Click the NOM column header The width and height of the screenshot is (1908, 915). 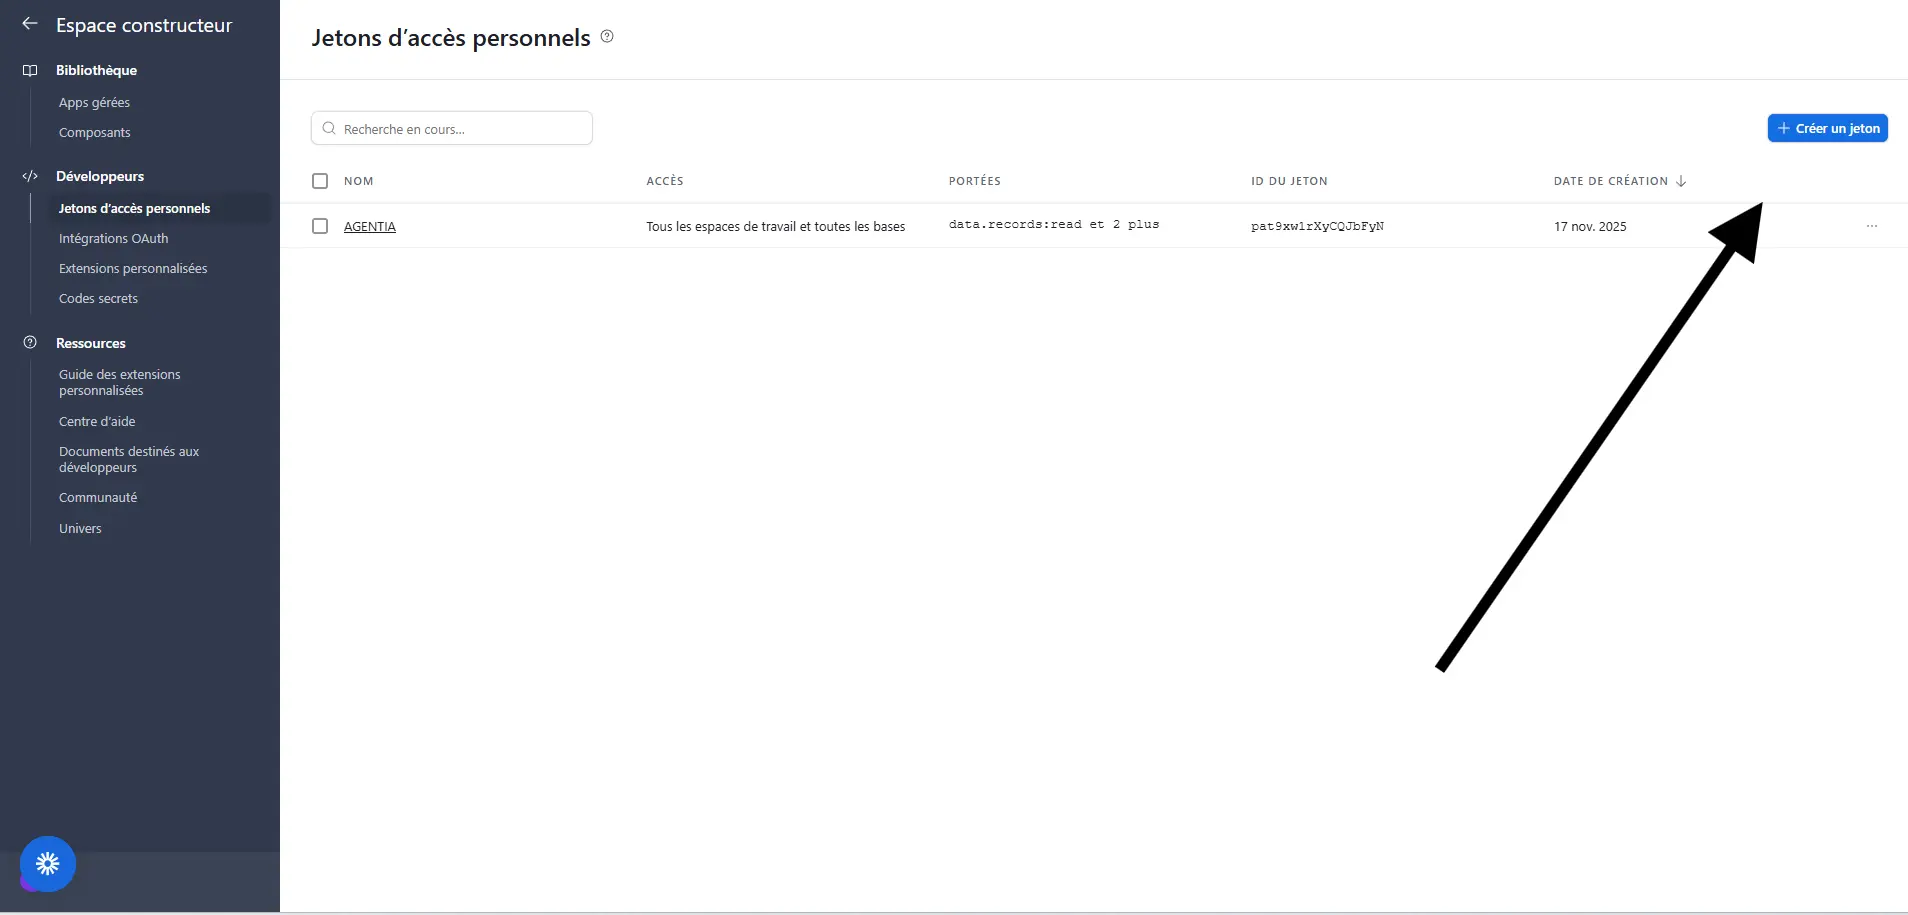pyautogui.click(x=359, y=181)
